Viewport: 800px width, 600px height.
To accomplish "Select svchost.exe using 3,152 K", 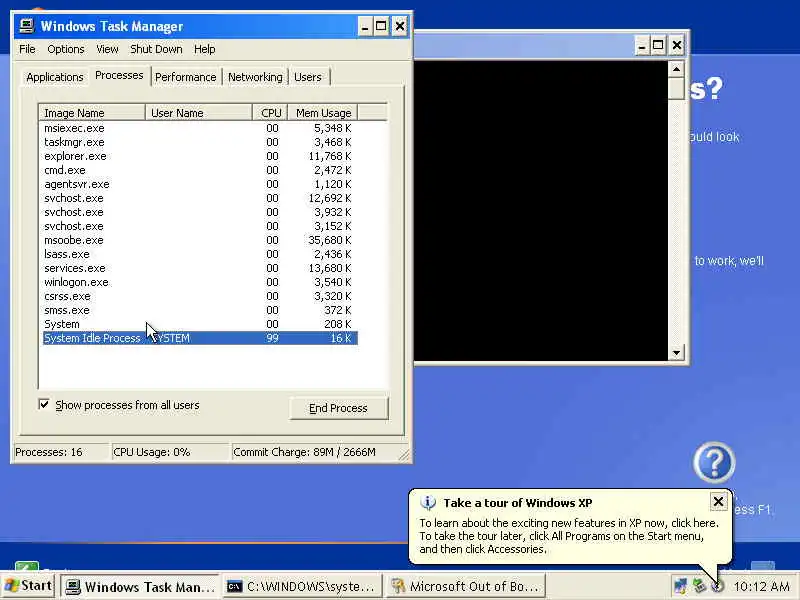I will coord(200,226).
